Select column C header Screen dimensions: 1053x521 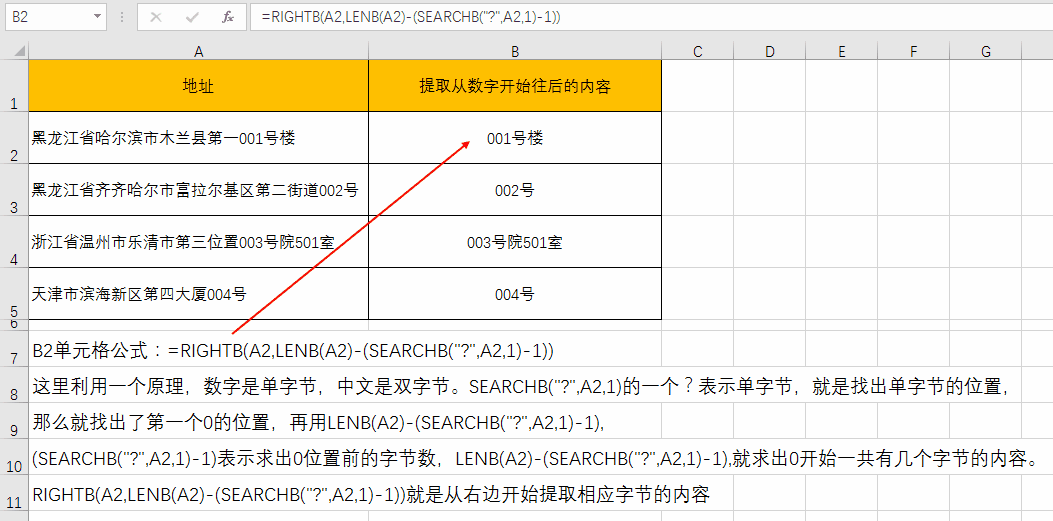pos(697,51)
